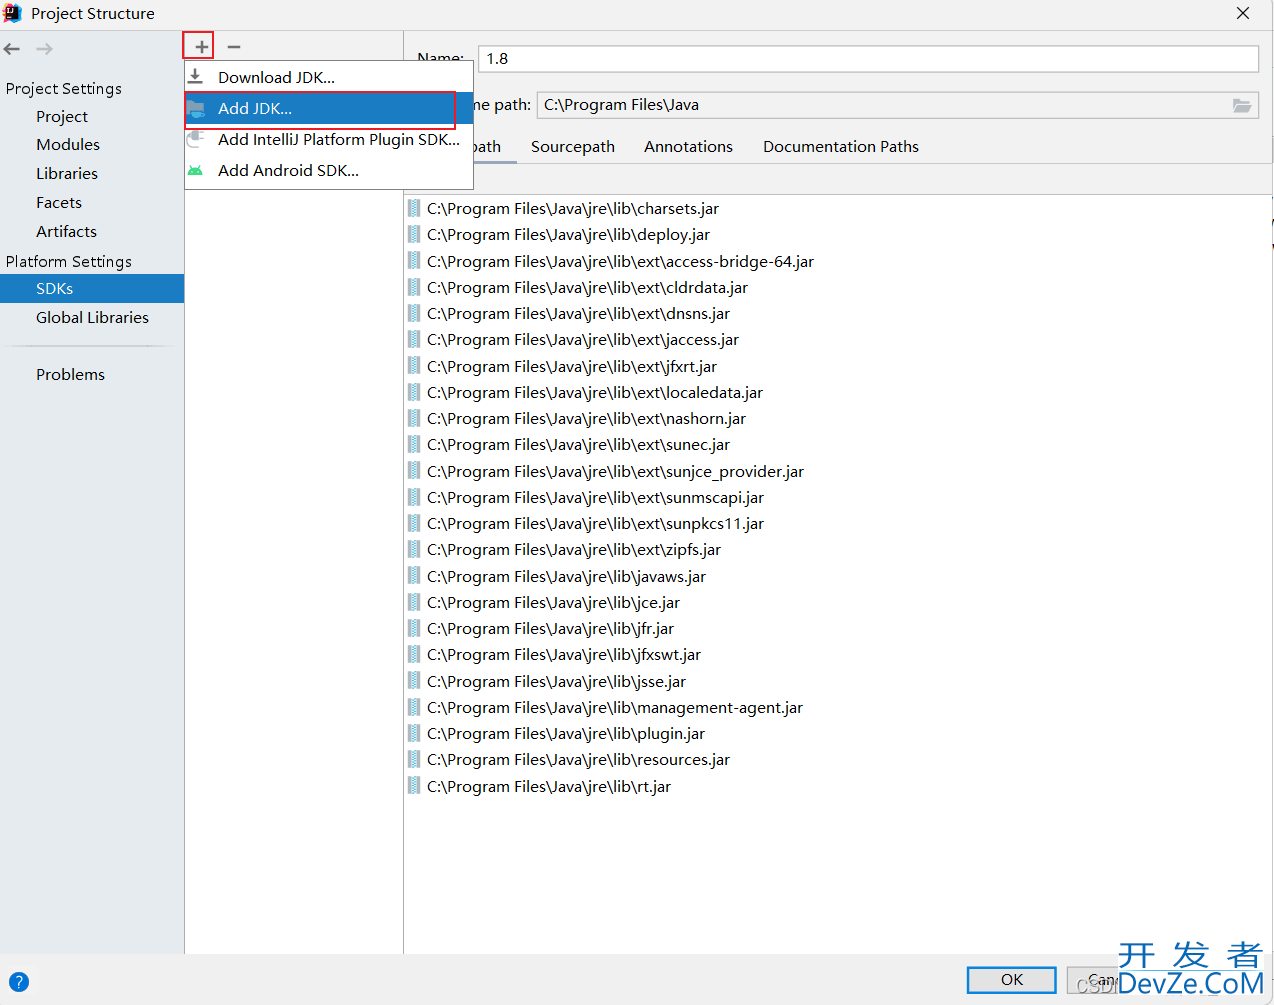Close the Project Structure dialog
The height and width of the screenshot is (1005, 1274).
point(1243,13)
